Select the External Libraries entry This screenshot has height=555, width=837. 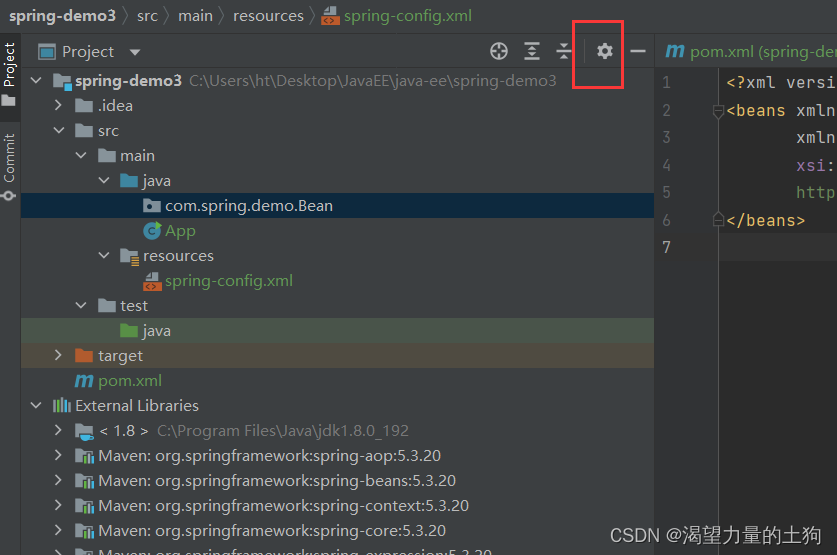[x=337, y=406]
